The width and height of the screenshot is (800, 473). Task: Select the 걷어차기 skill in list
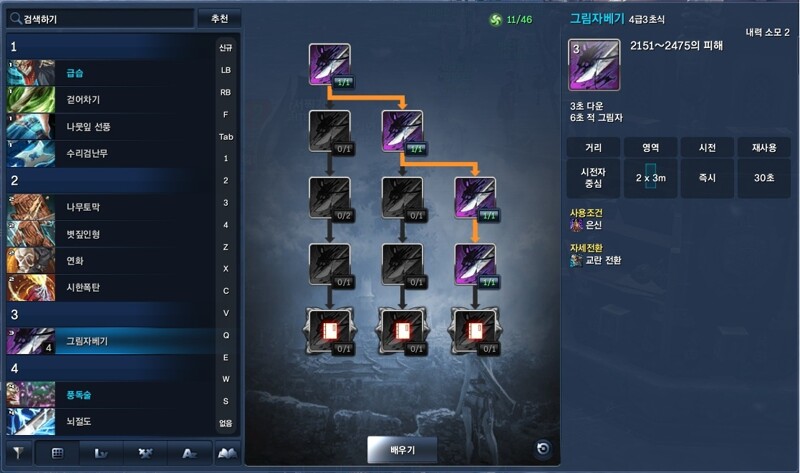point(110,99)
